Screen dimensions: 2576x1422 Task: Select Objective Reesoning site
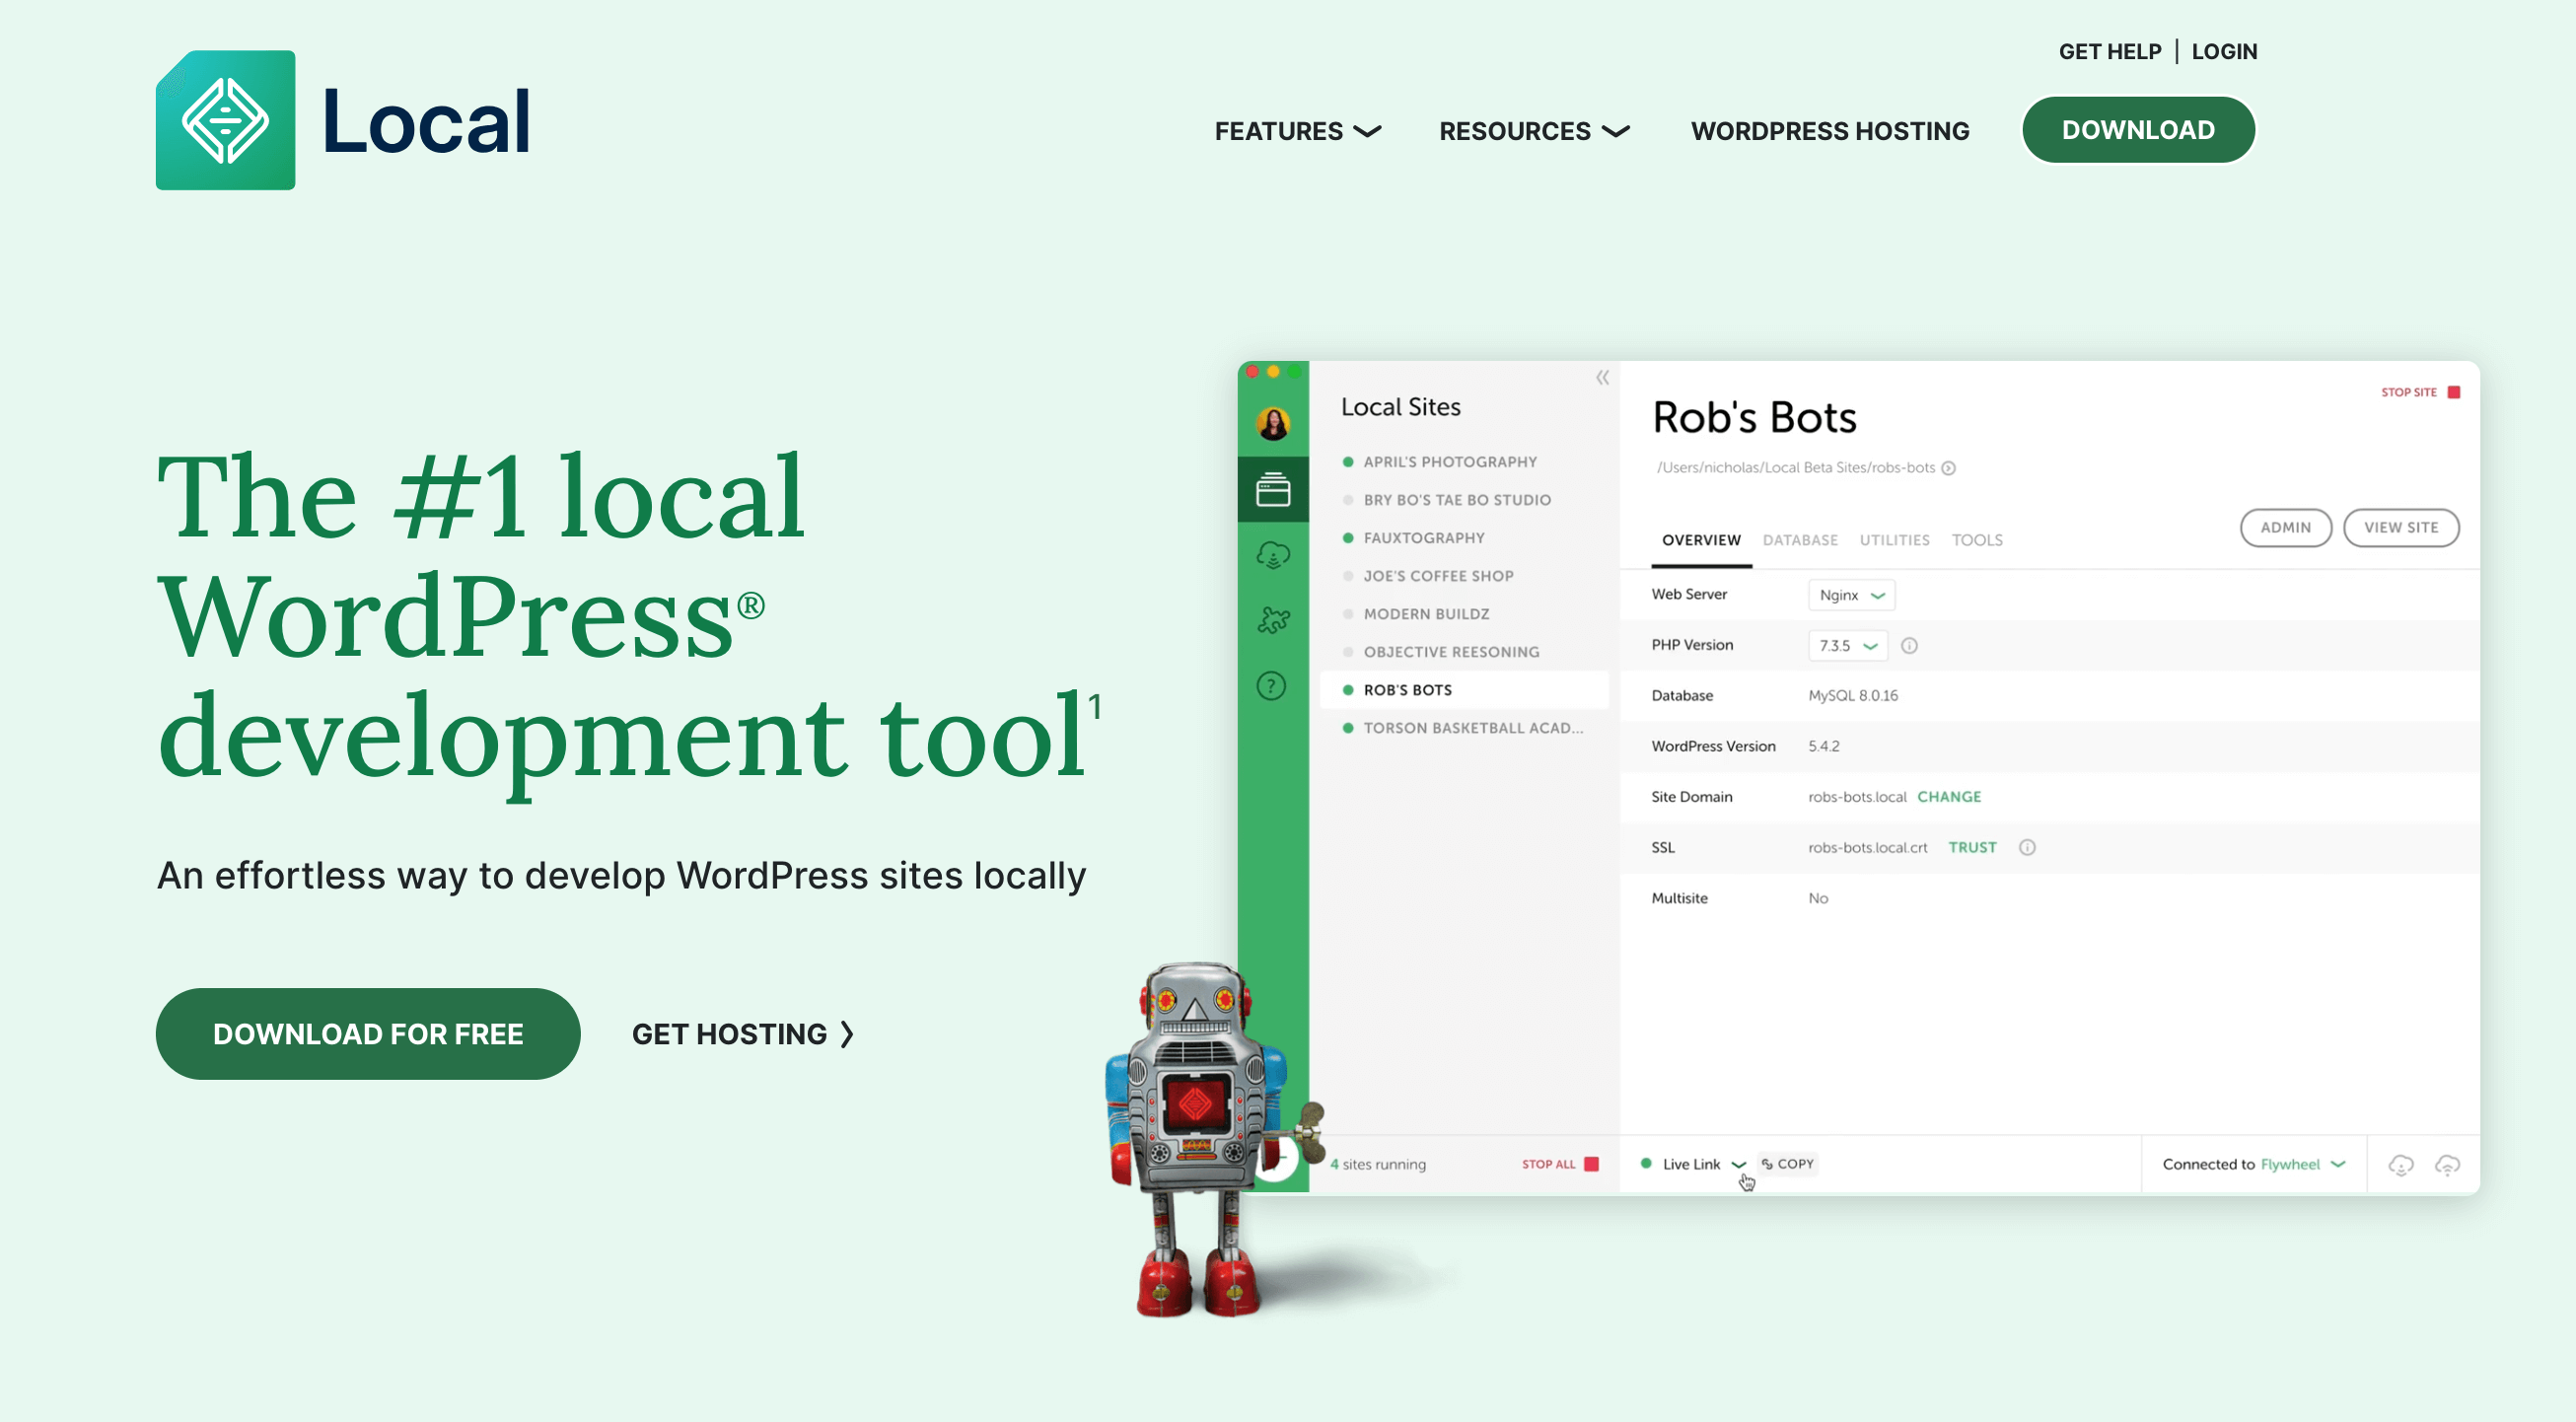click(1464, 652)
